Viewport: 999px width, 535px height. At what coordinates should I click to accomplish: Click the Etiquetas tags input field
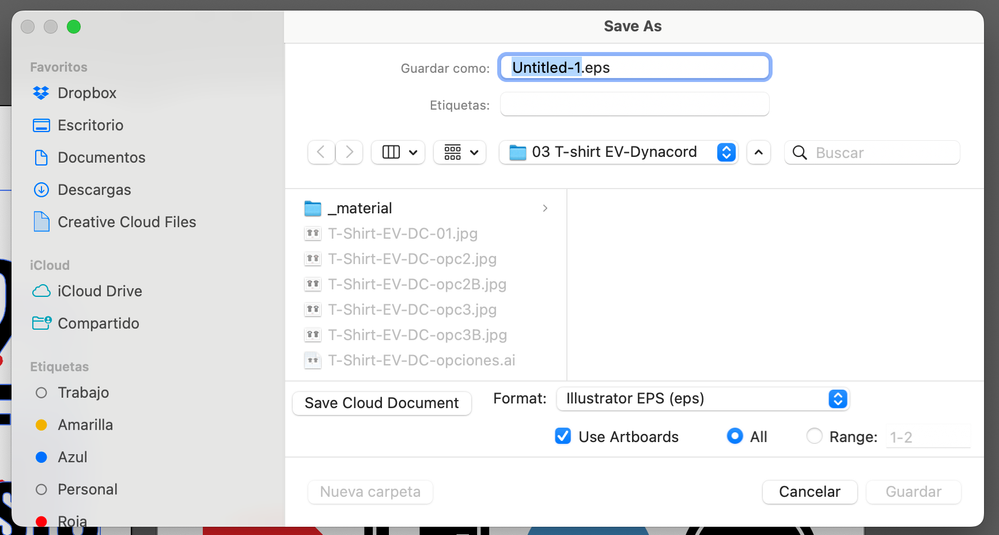[x=634, y=104]
